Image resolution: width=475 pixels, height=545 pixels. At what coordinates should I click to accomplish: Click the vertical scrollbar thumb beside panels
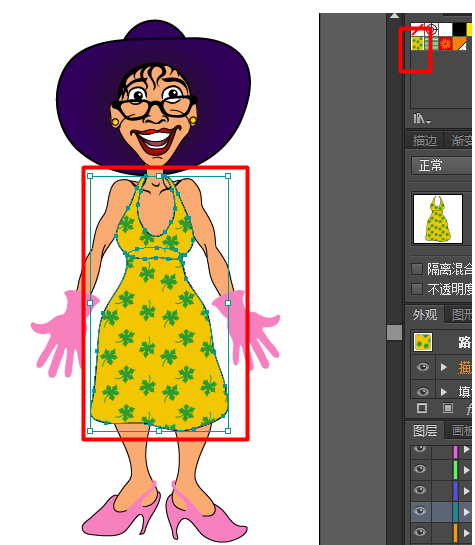point(394,332)
